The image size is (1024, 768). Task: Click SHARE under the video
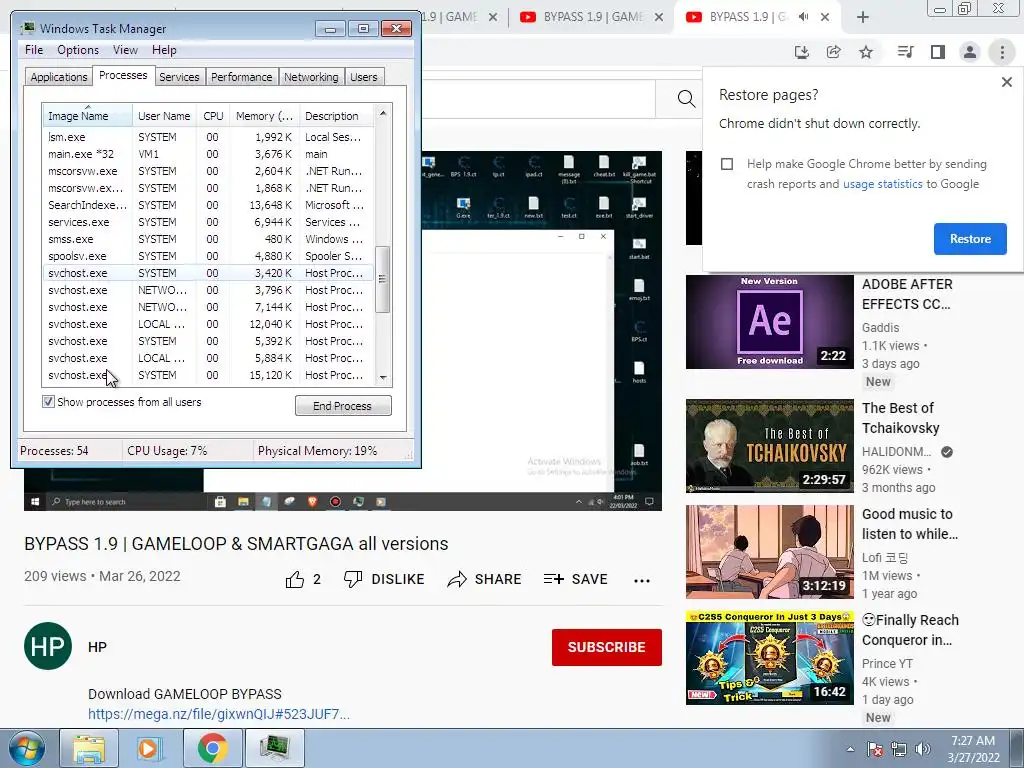[484, 579]
